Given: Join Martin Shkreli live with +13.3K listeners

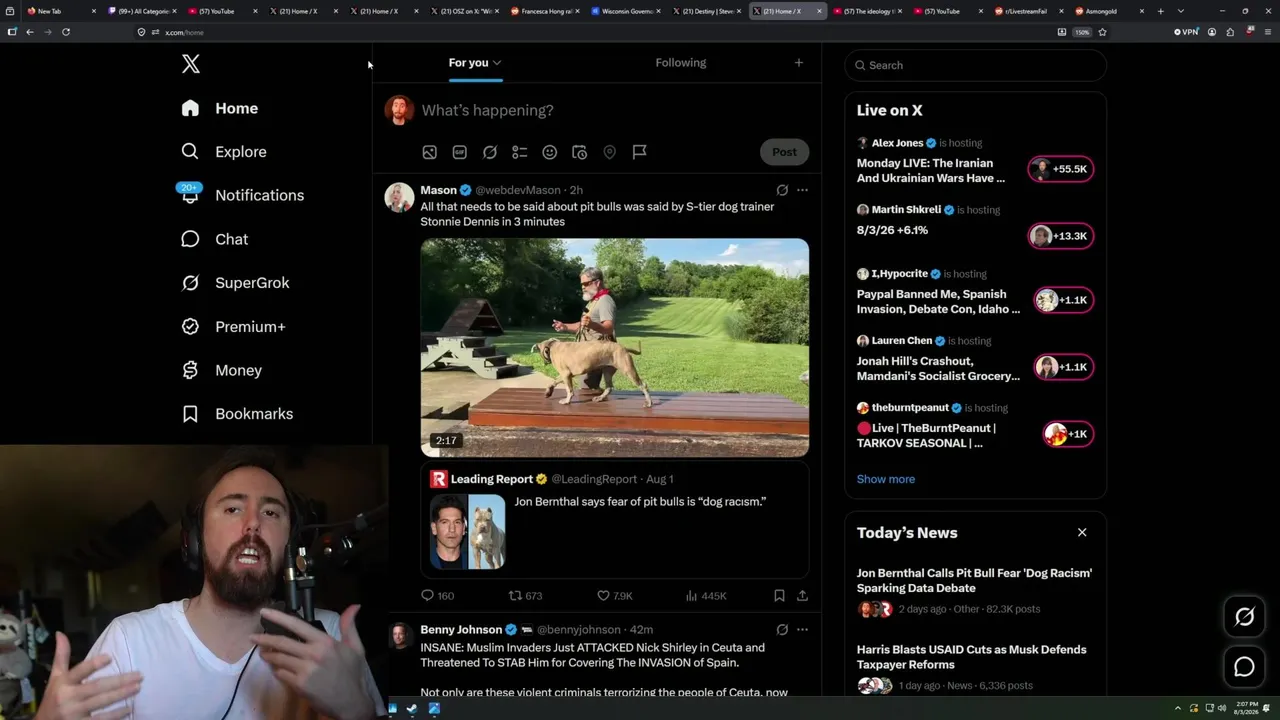Looking at the screenshot, I should pyautogui.click(x=1061, y=236).
